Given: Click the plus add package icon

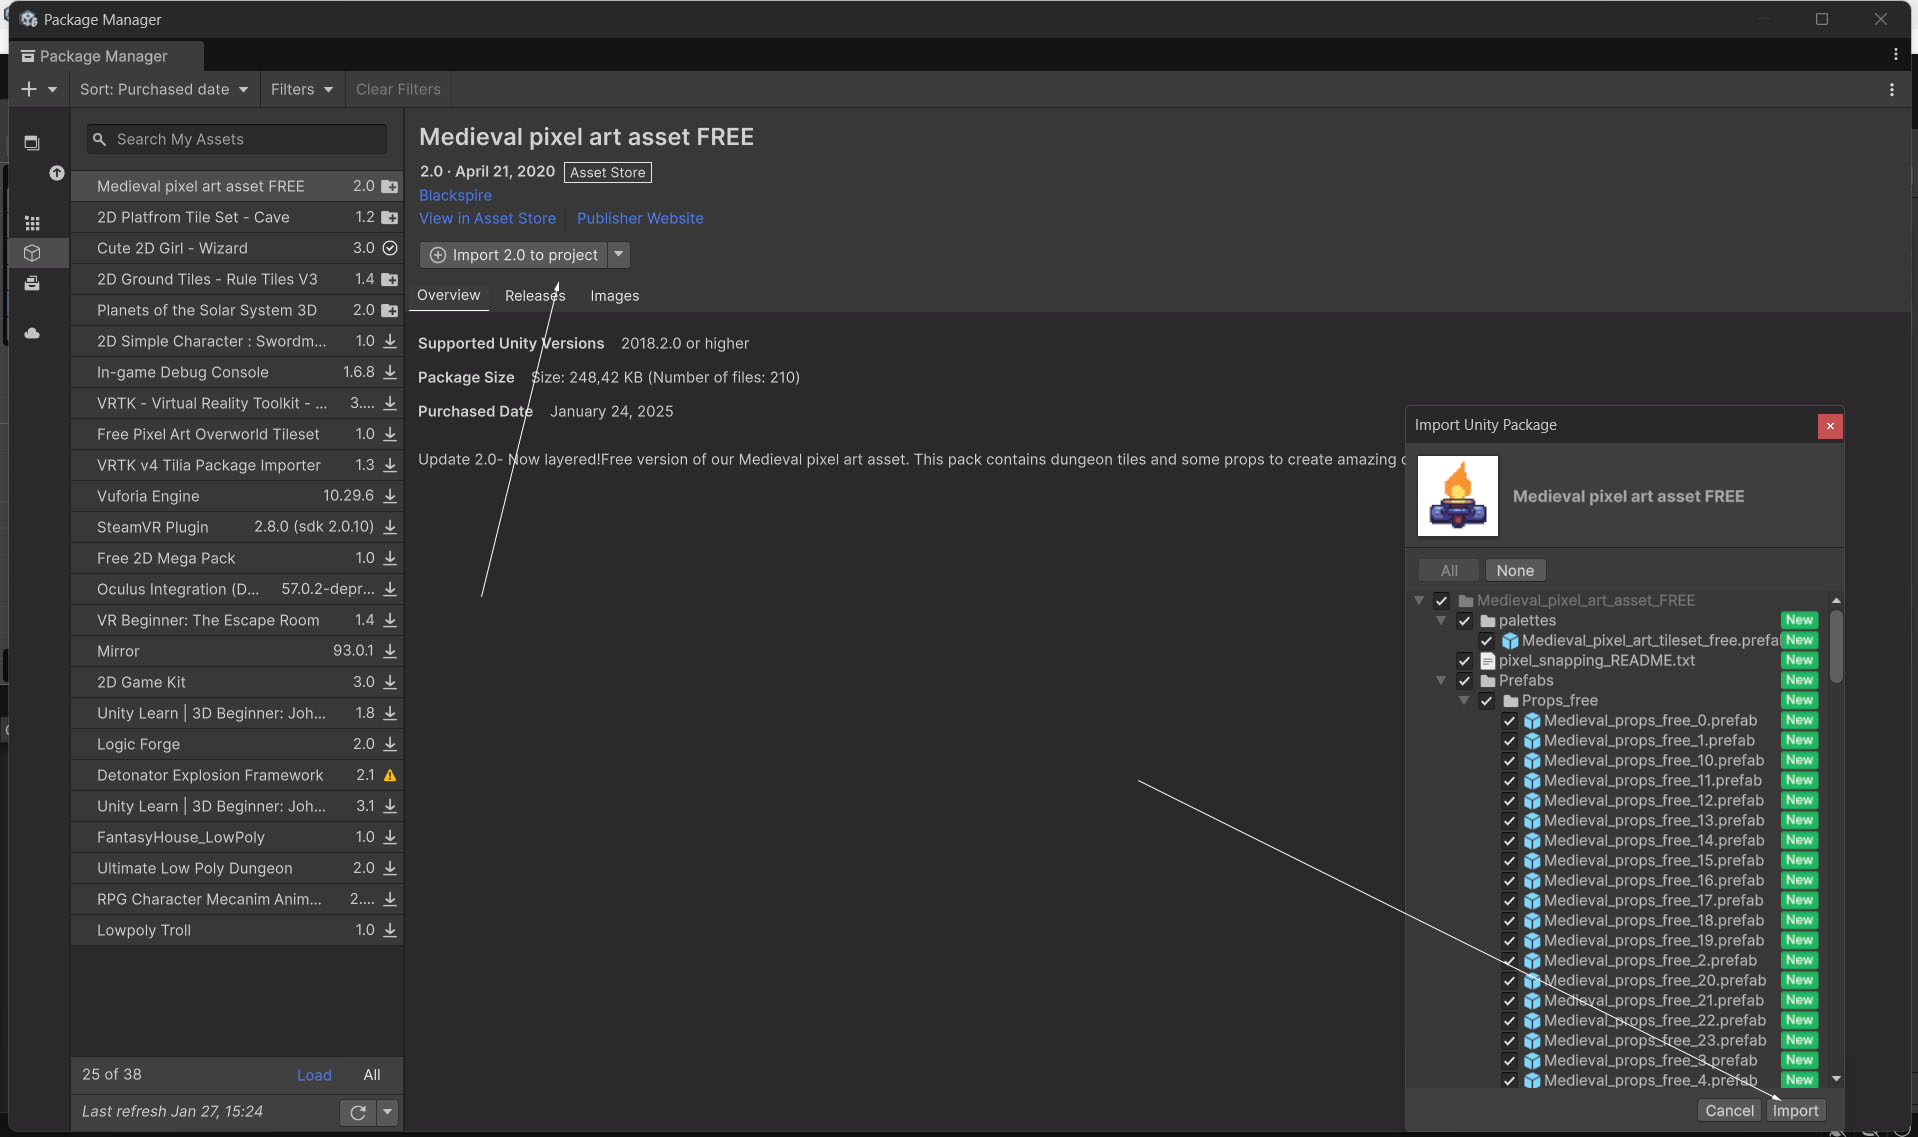Looking at the screenshot, I should [x=29, y=89].
